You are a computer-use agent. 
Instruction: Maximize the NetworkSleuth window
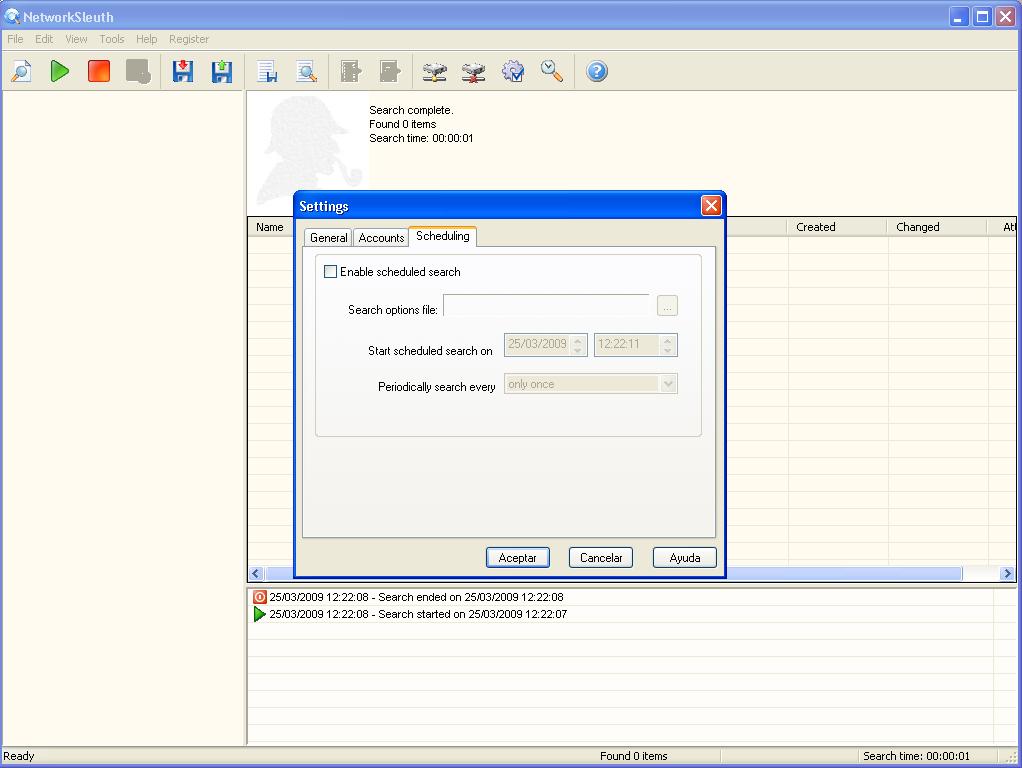click(x=982, y=16)
